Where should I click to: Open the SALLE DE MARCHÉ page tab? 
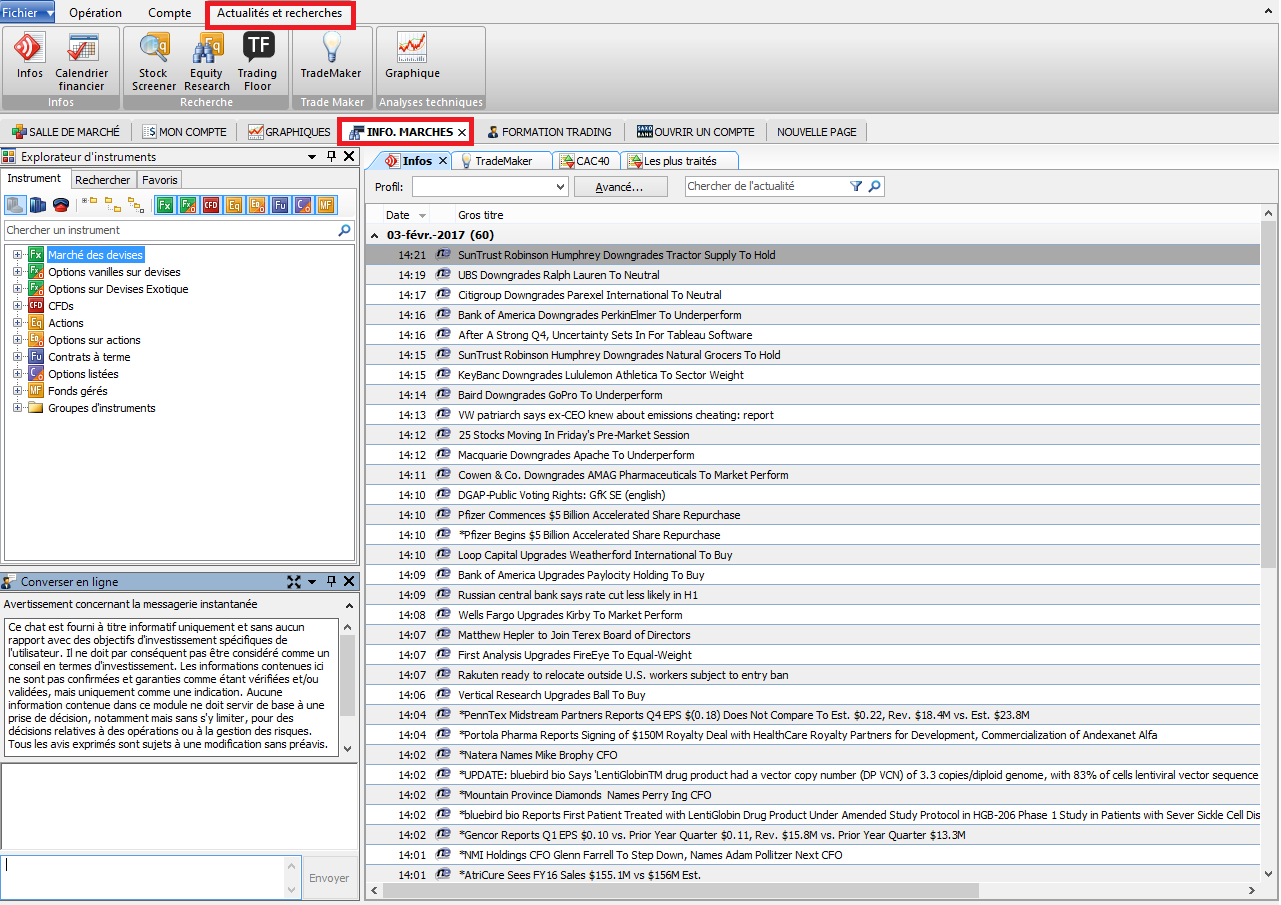[66, 132]
